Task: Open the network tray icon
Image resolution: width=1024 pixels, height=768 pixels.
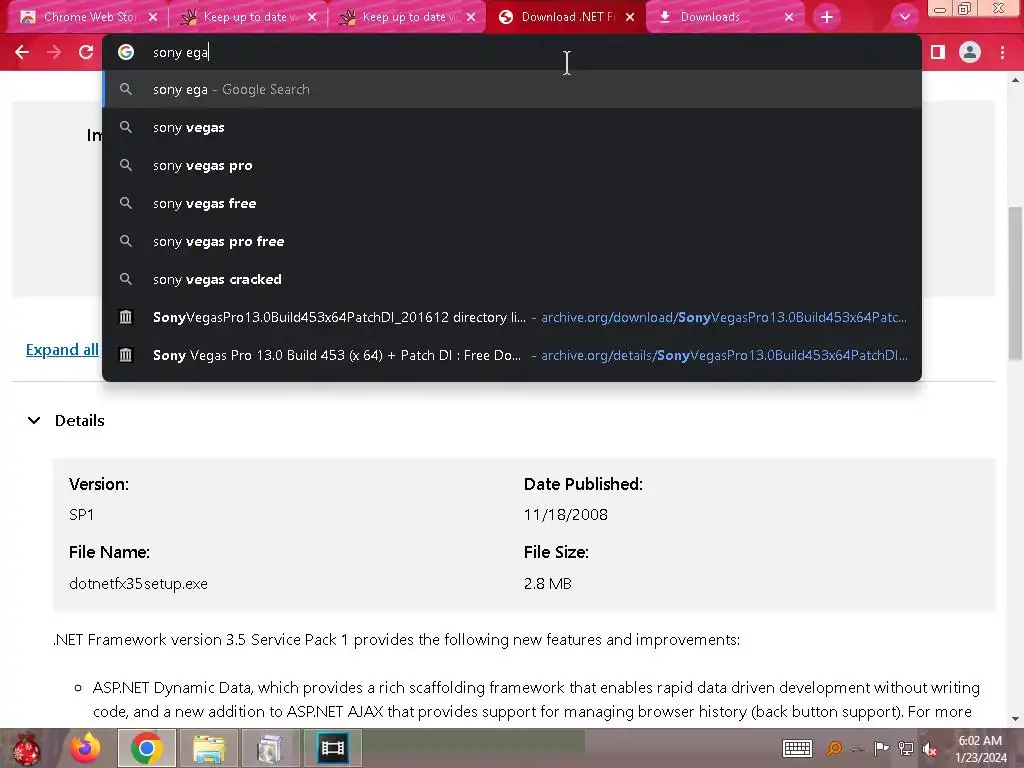Action: coord(906,748)
